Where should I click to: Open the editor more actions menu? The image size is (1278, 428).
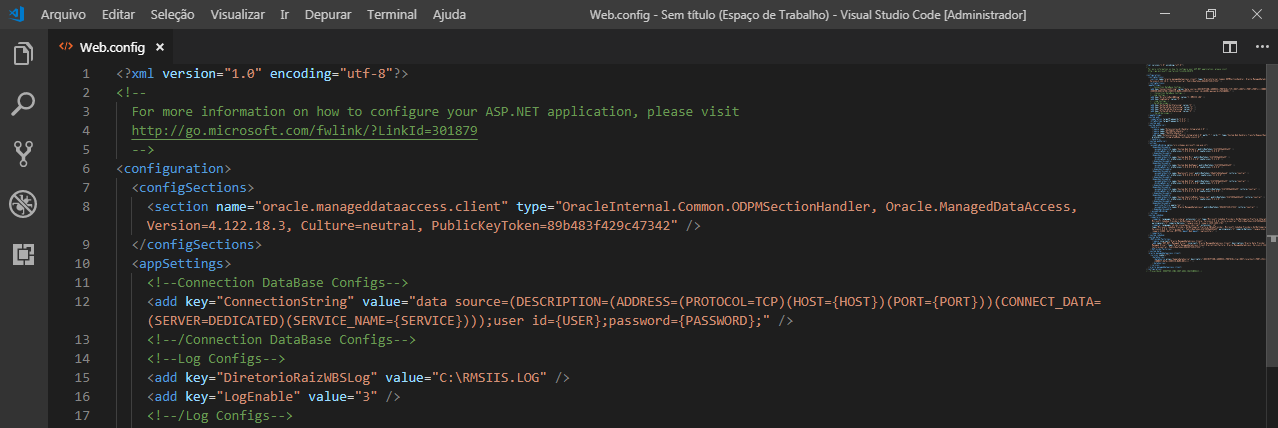click(x=1256, y=47)
